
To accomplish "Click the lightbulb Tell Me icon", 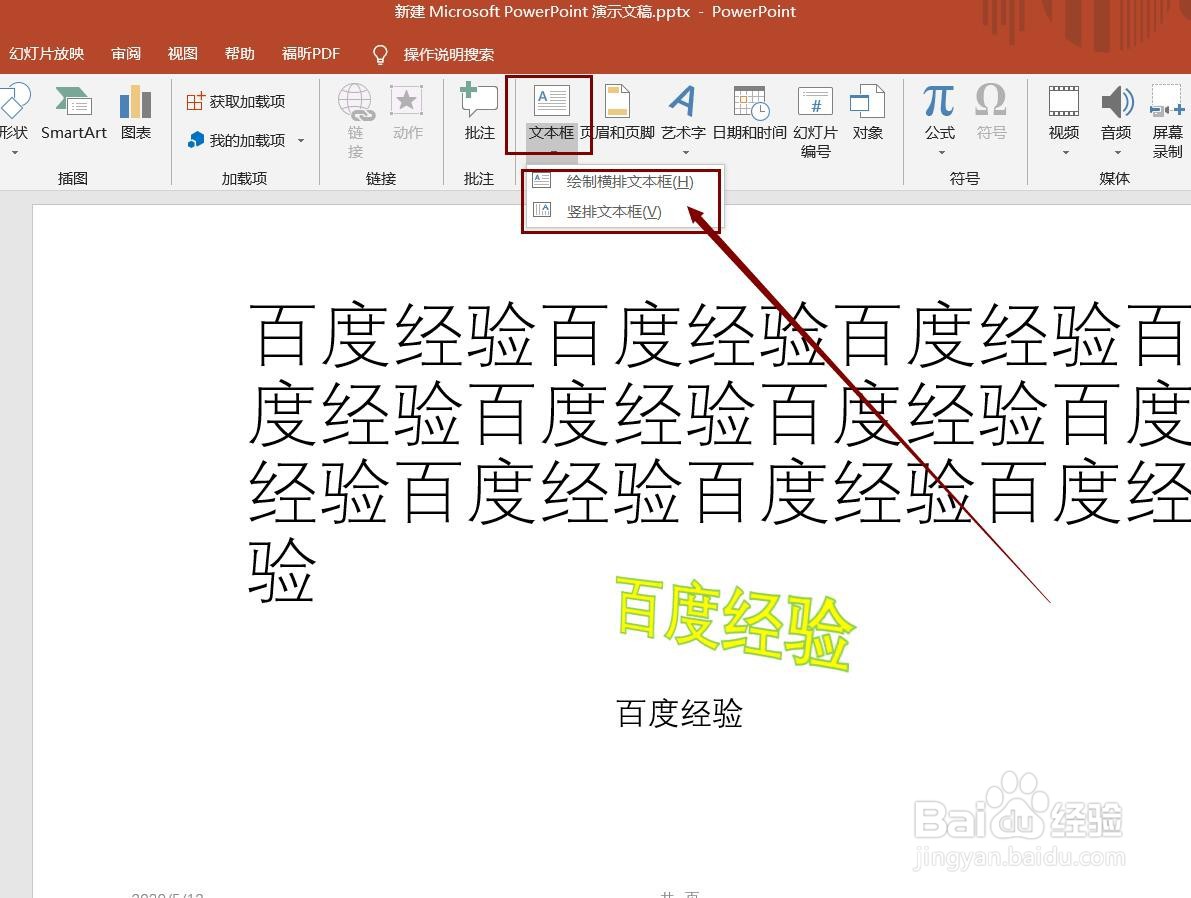I will click(380, 55).
